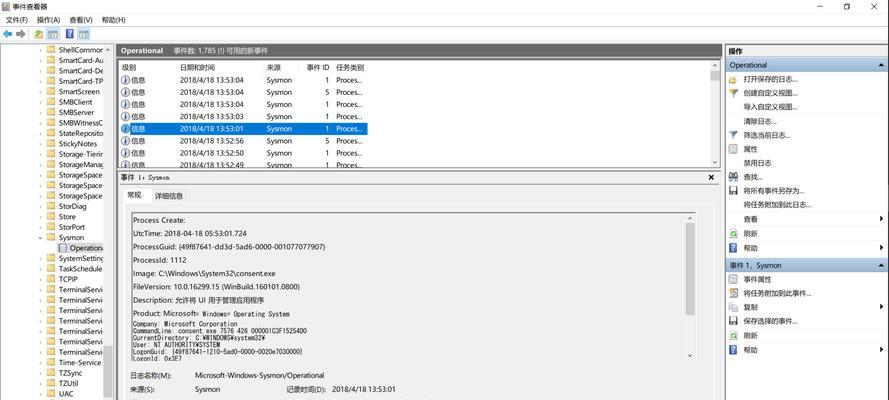Click 导入自定义视图 in the actions pane
This screenshot has width=889, height=400.
coord(770,107)
